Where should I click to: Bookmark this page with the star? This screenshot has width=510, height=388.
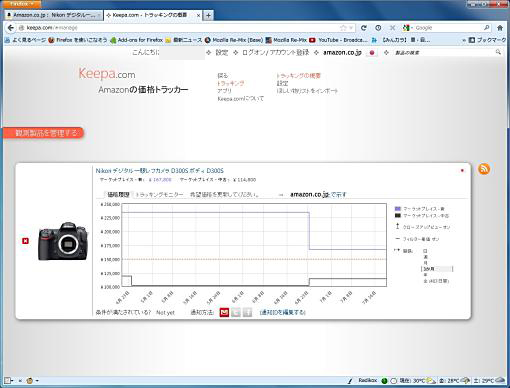click(343, 28)
